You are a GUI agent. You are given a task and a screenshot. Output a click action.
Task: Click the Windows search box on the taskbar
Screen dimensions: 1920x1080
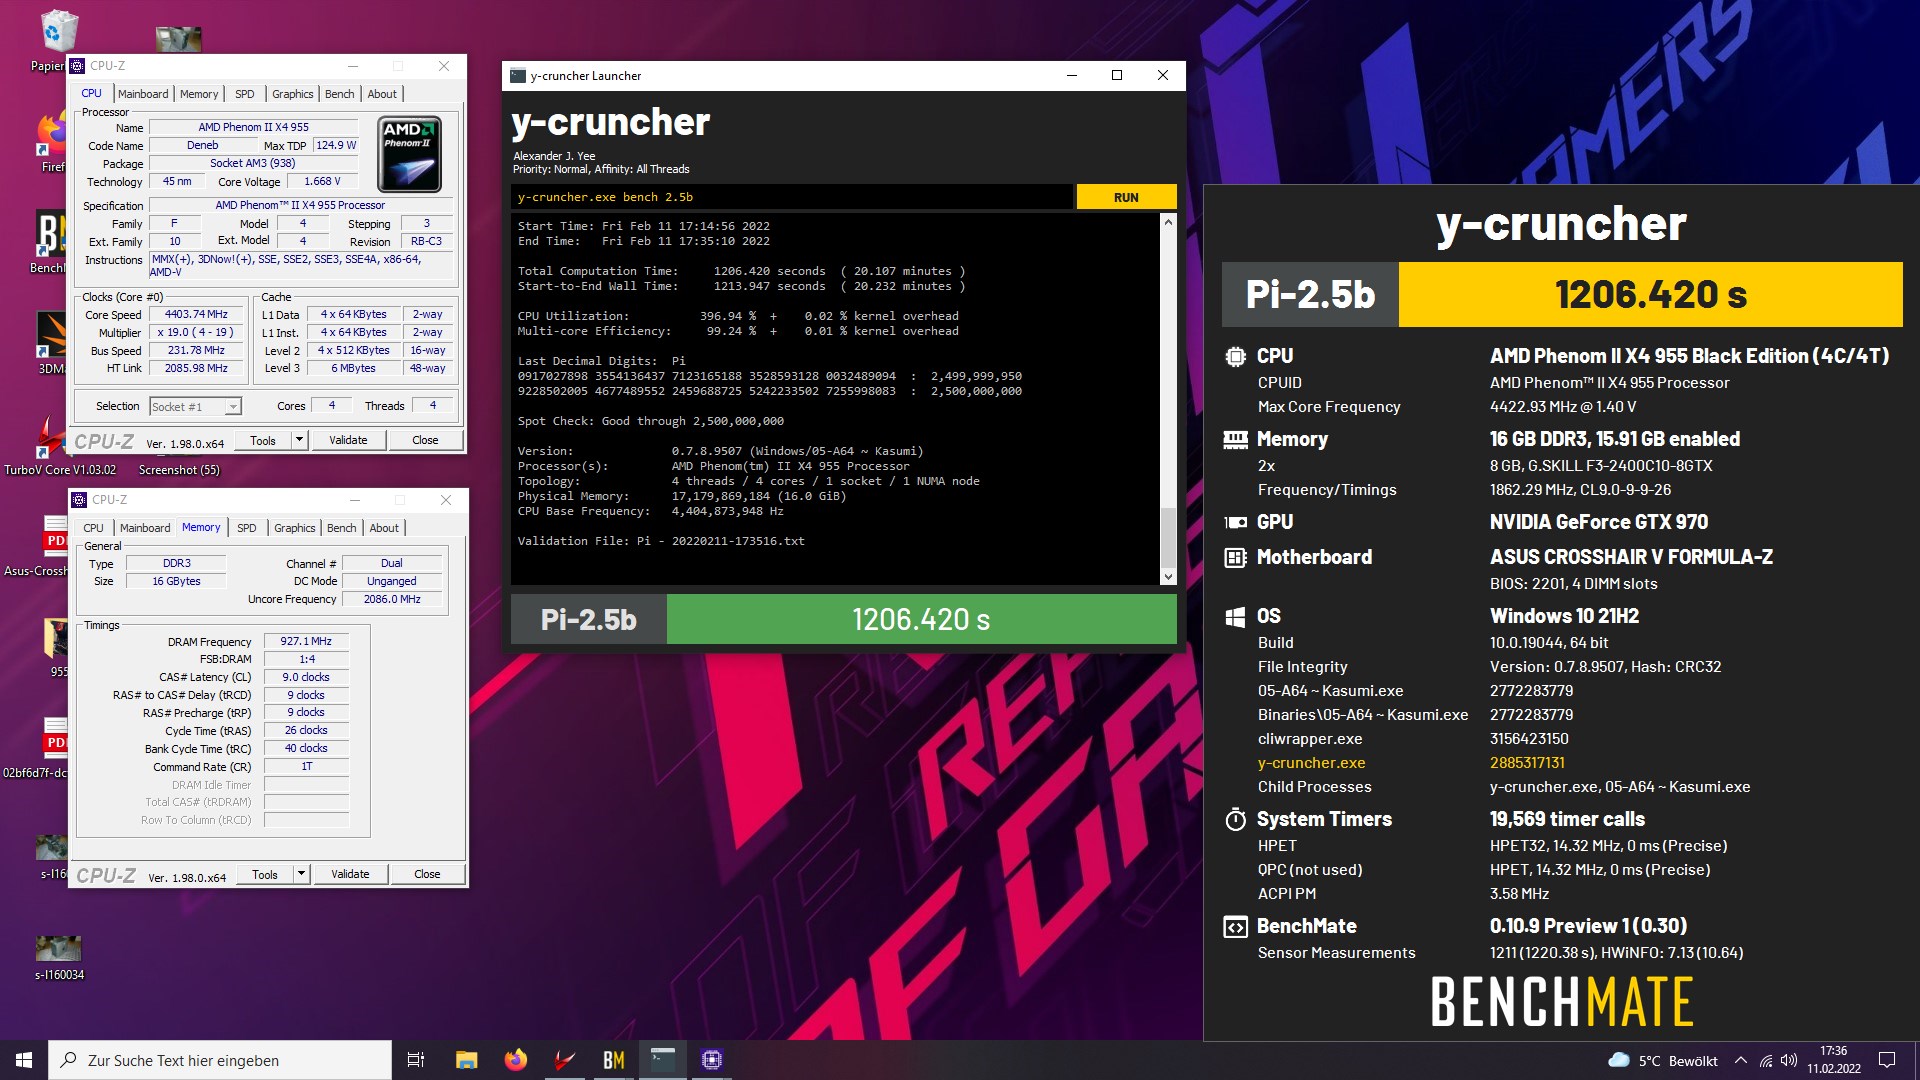(x=220, y=1060)
